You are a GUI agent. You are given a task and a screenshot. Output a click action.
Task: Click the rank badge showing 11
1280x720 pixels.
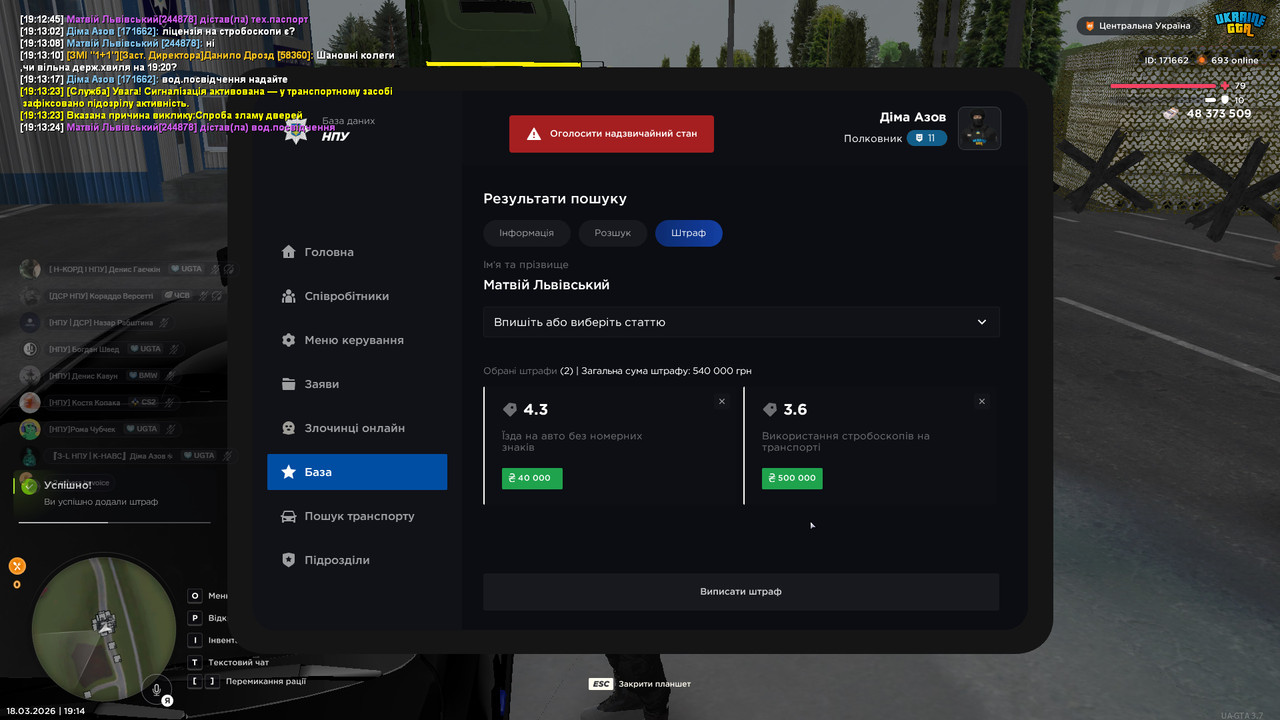click(x=927, y=138)
